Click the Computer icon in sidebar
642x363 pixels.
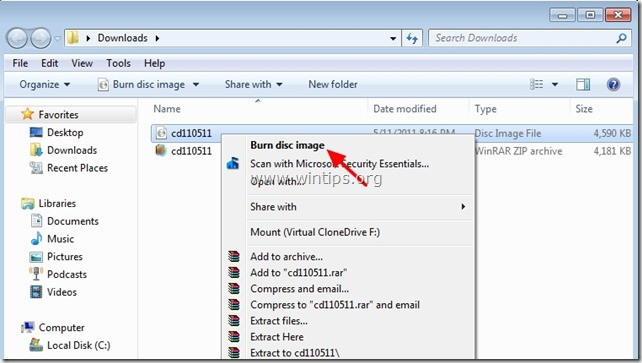pos(27,327)
